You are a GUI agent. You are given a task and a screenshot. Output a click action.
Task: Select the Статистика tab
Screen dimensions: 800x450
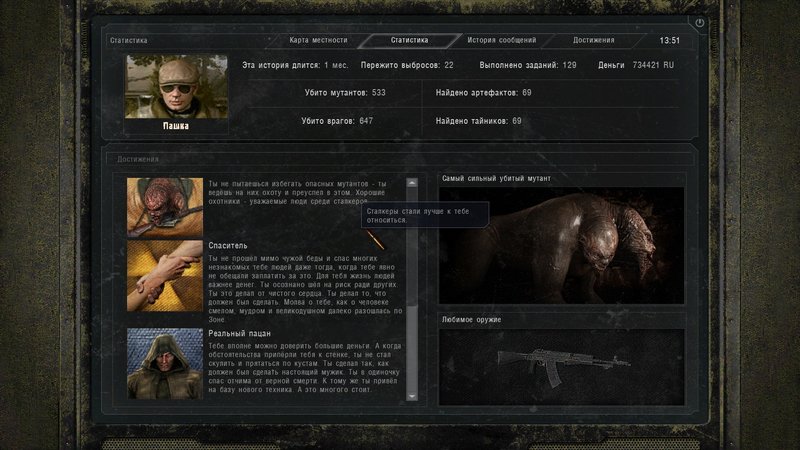pyautogui.click(x=409, y=40)
